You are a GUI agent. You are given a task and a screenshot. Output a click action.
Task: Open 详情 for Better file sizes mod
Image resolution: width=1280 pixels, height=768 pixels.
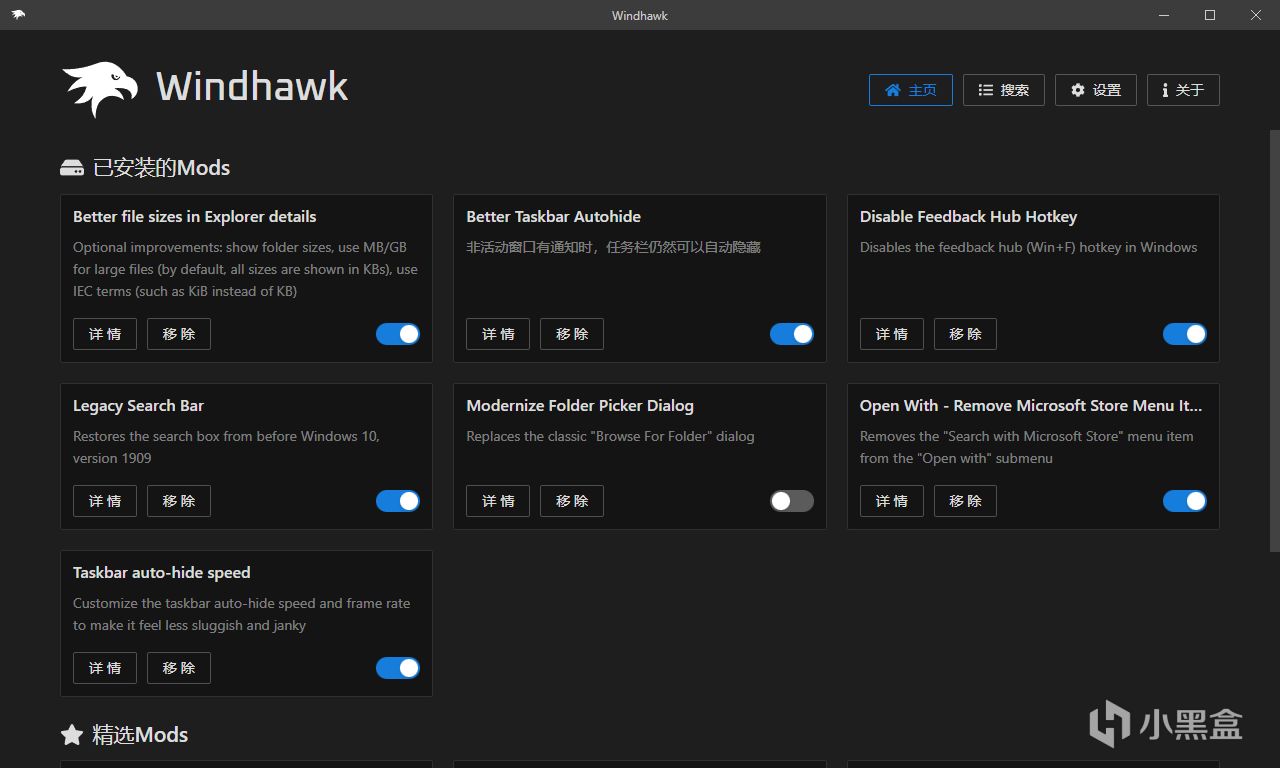105,334
